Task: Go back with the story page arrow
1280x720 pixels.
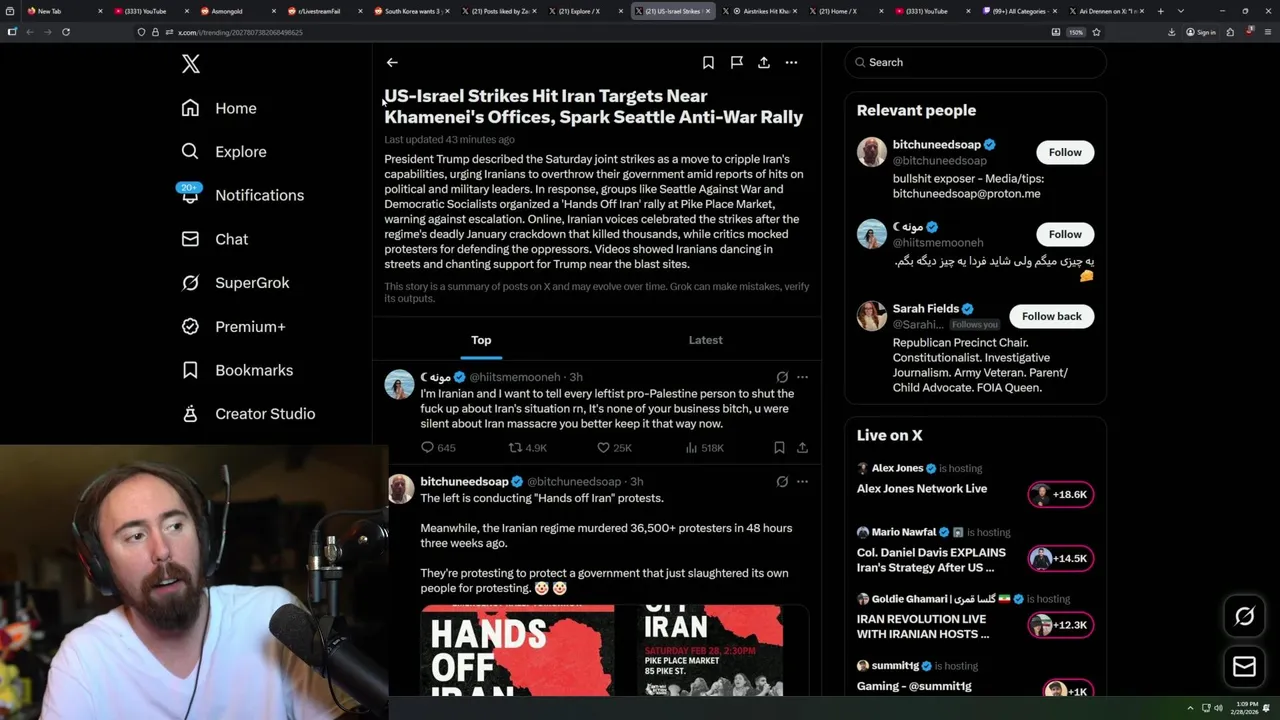Action: pos(392,62)
